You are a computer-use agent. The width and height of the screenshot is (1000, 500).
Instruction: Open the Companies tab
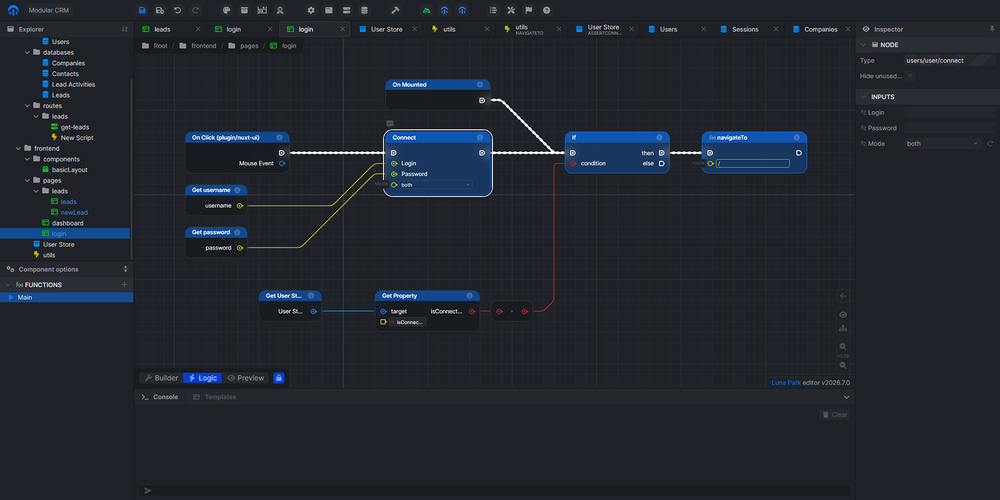[820, 29]
